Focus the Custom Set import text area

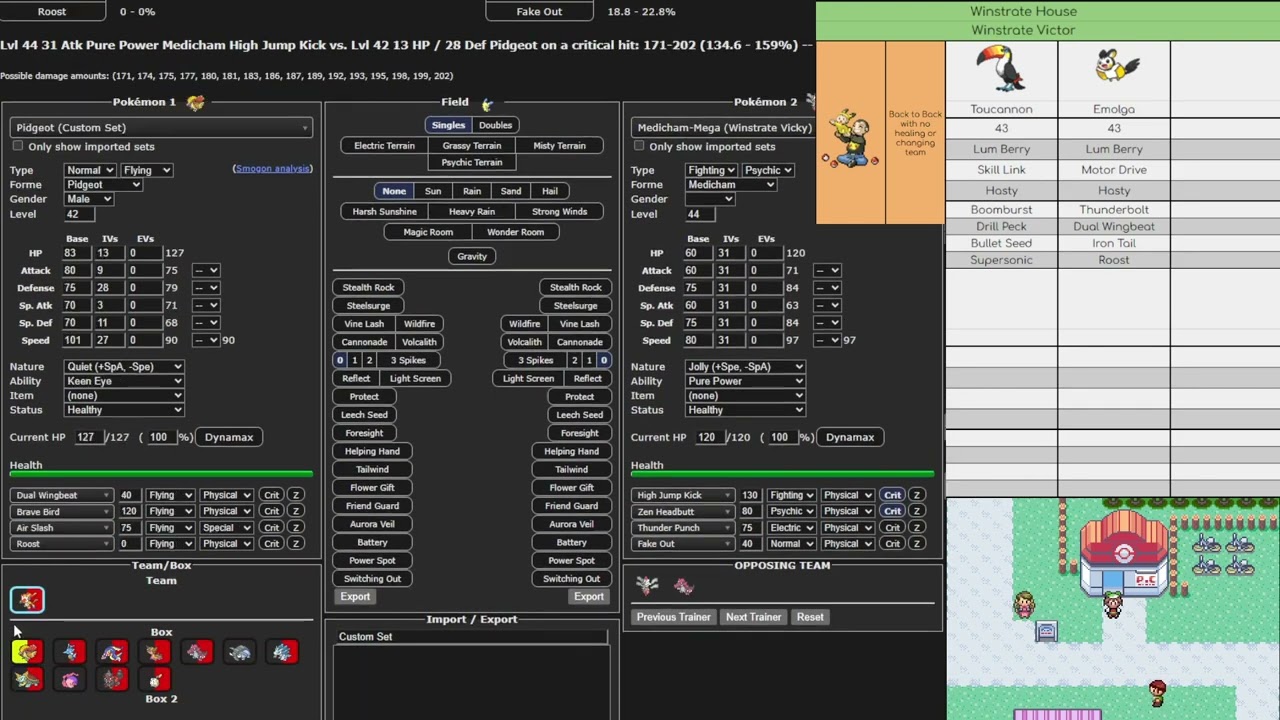click(472, 682)
